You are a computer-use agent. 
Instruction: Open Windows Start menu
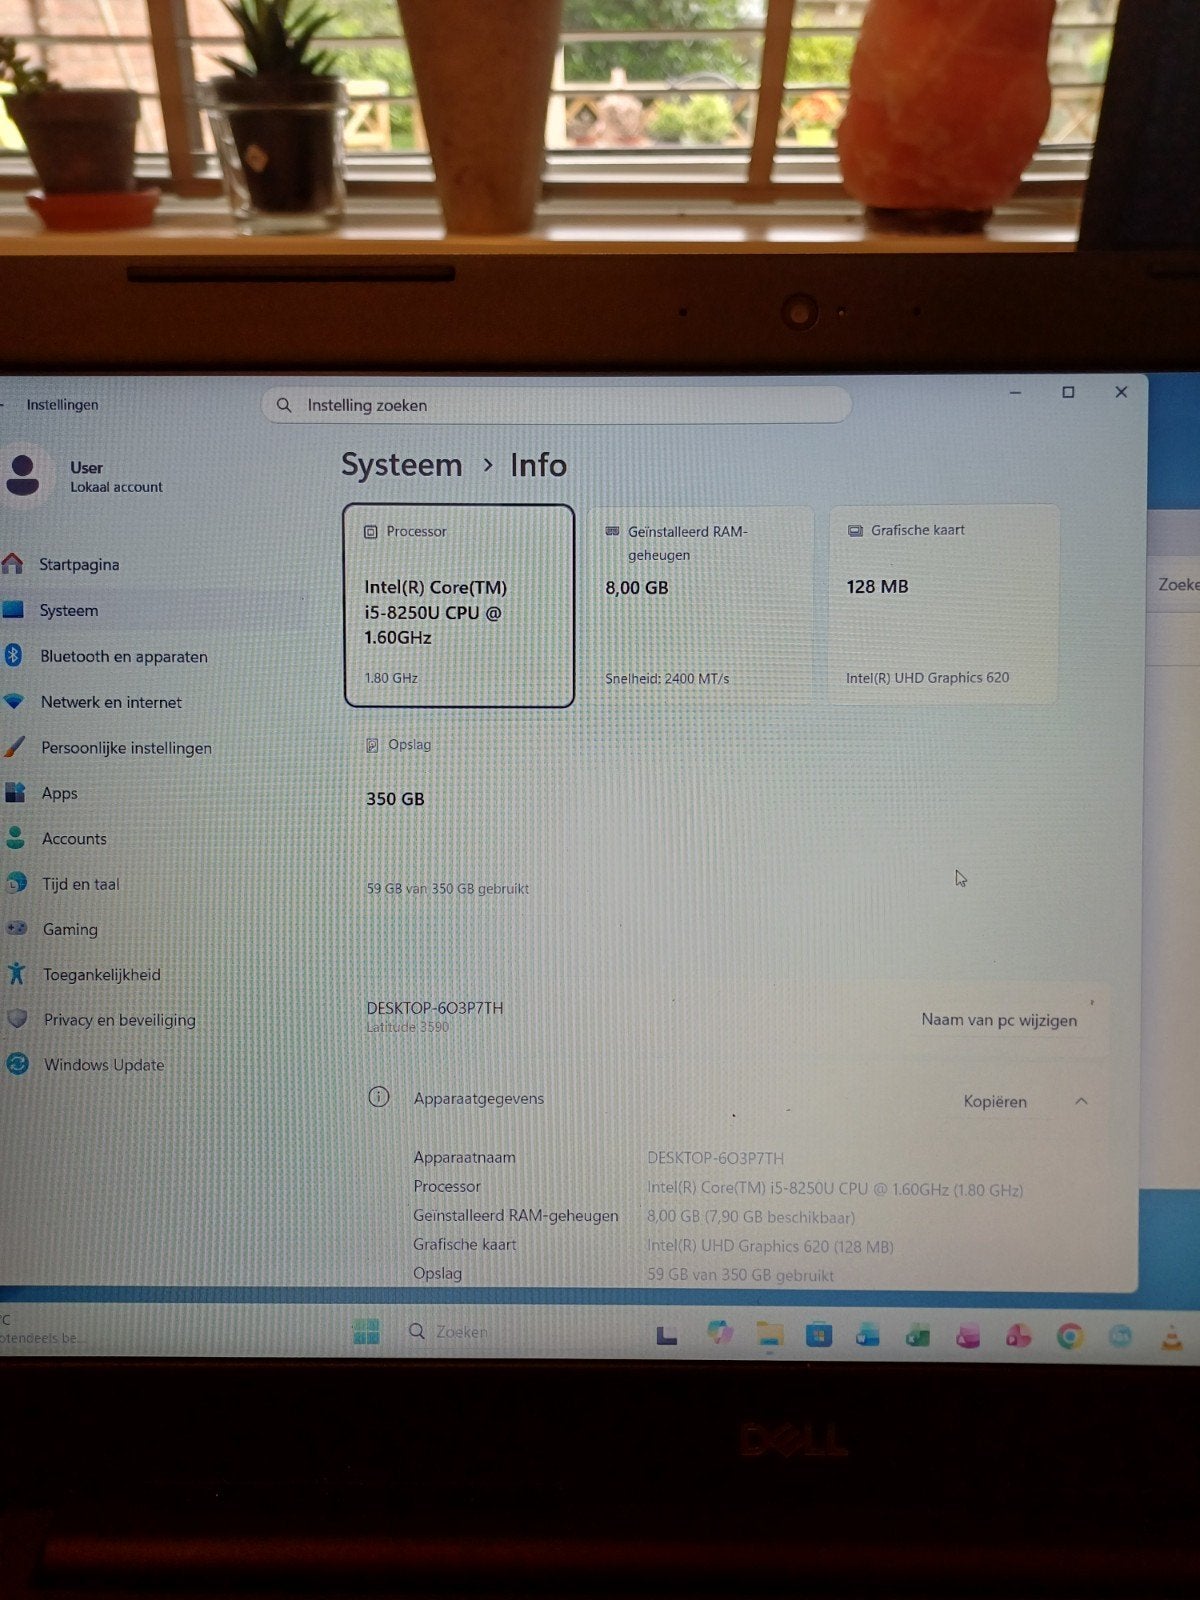[366, 1332]
